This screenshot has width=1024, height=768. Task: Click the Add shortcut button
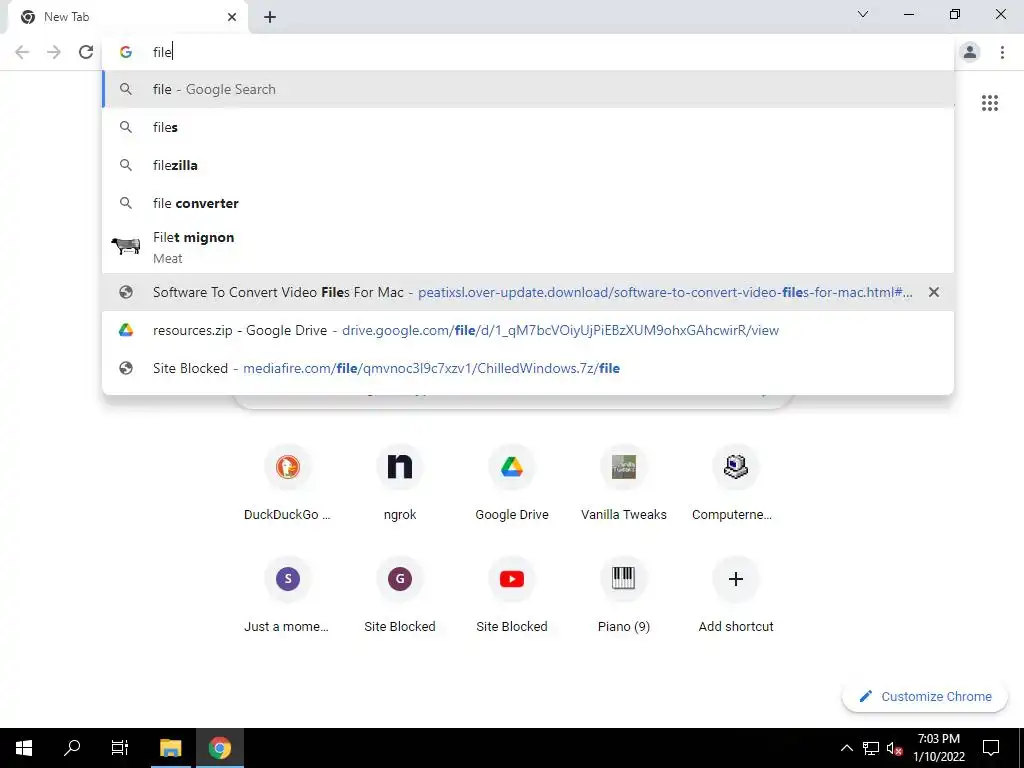[736, 594]
